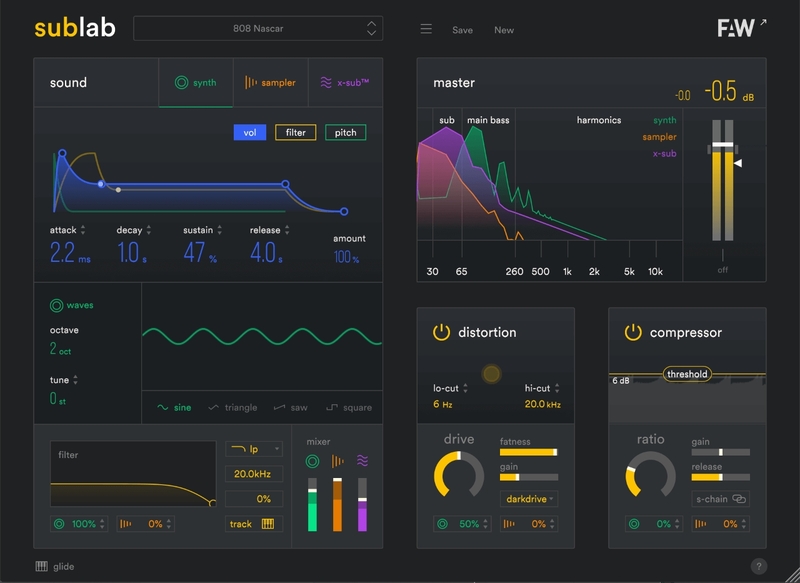Click the filter resonance 0% field
The height and width of the screenshot is (583, 800).
(x=254, y=499)
